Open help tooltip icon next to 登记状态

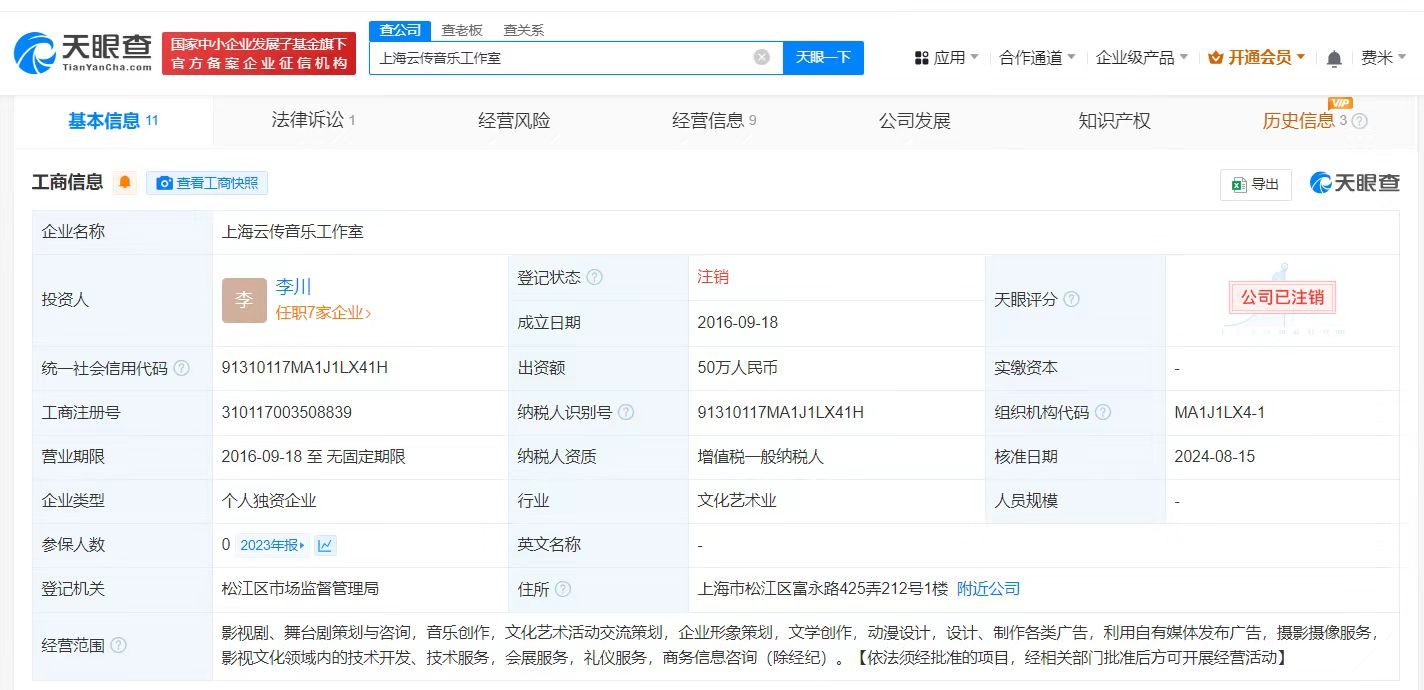point(597,277)
